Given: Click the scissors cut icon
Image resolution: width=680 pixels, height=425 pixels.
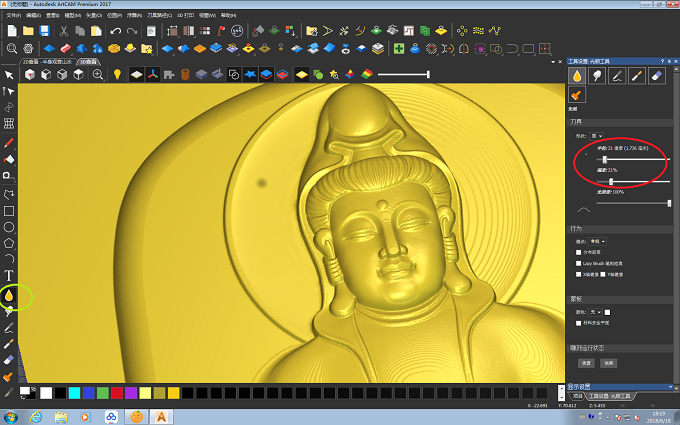Looking at the screenshot, I should 64,31.
